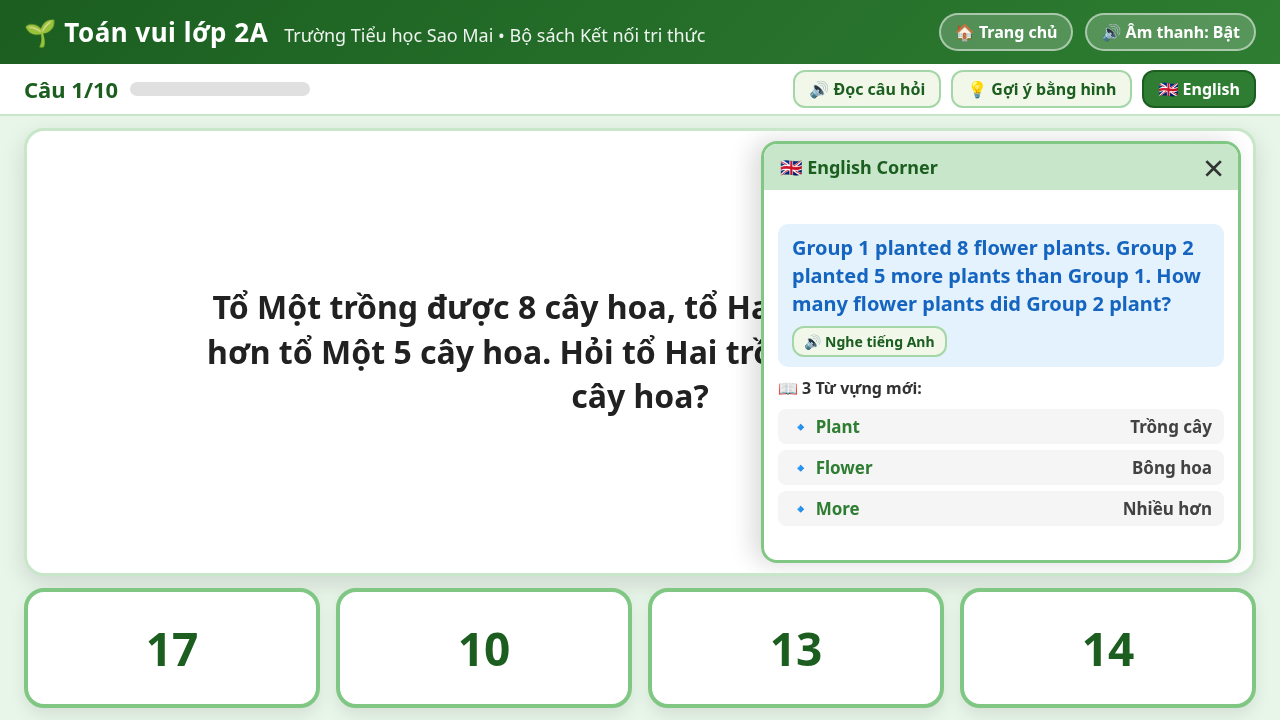Toggle the English translation panel
This screenshot has width=1280, height=720.
tap(1199, 89)
